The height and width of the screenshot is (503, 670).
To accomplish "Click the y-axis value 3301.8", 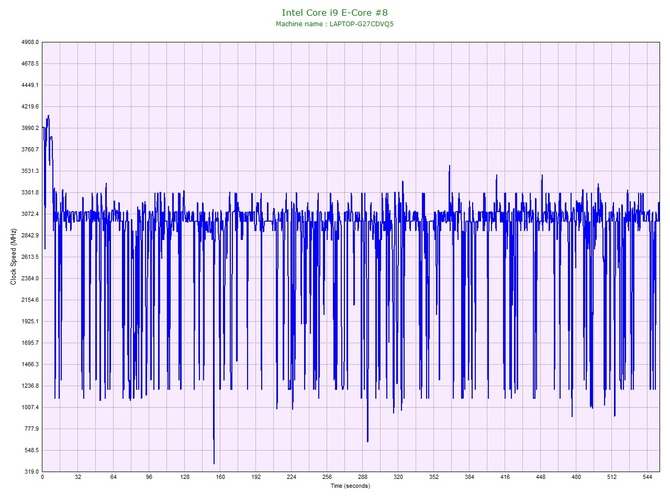I will click(x=30, y=192).
